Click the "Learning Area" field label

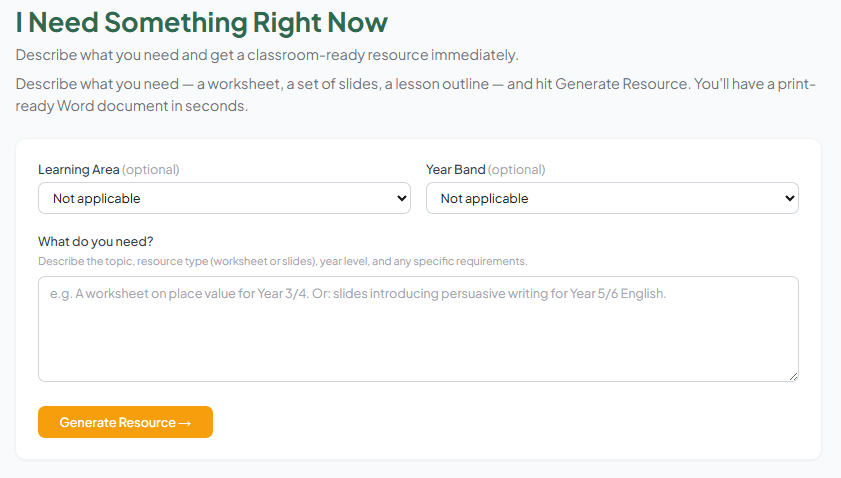point(79,169)
